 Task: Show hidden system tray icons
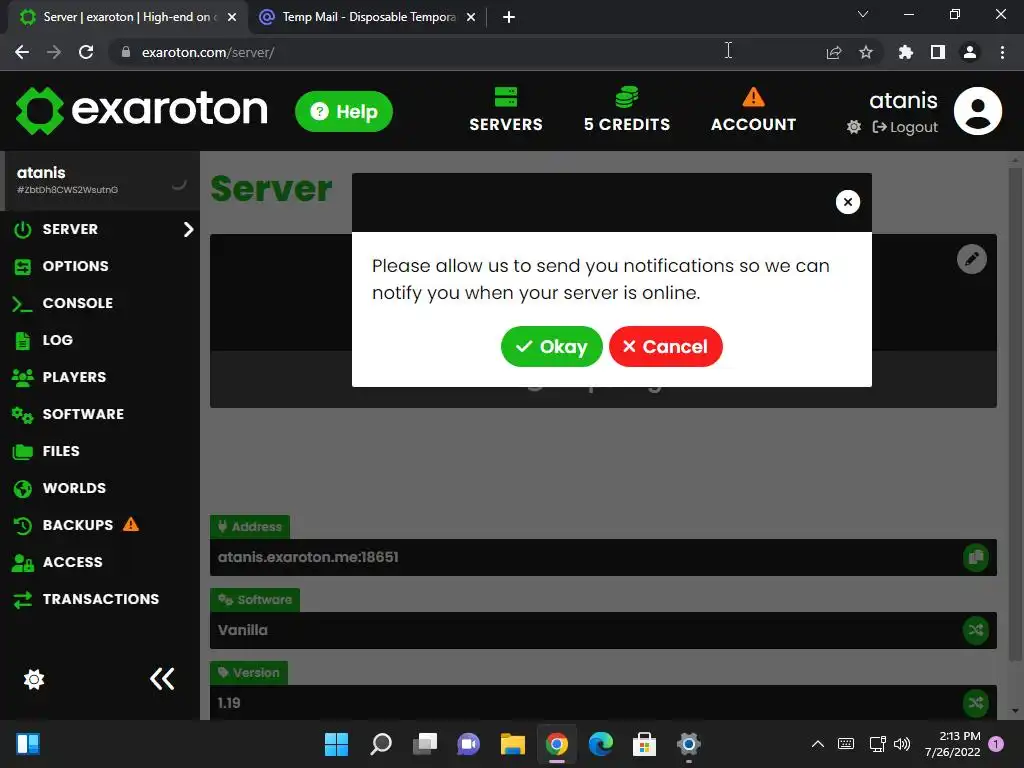(817, 744)
